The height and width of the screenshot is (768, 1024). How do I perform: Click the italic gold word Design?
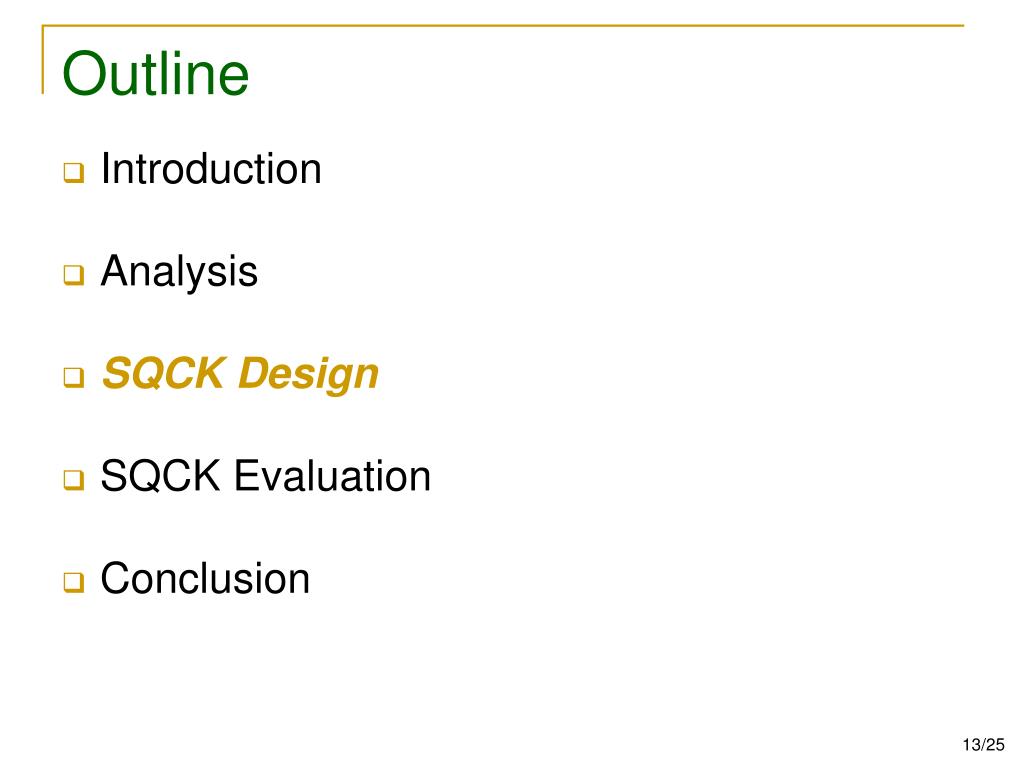[309, 375]
